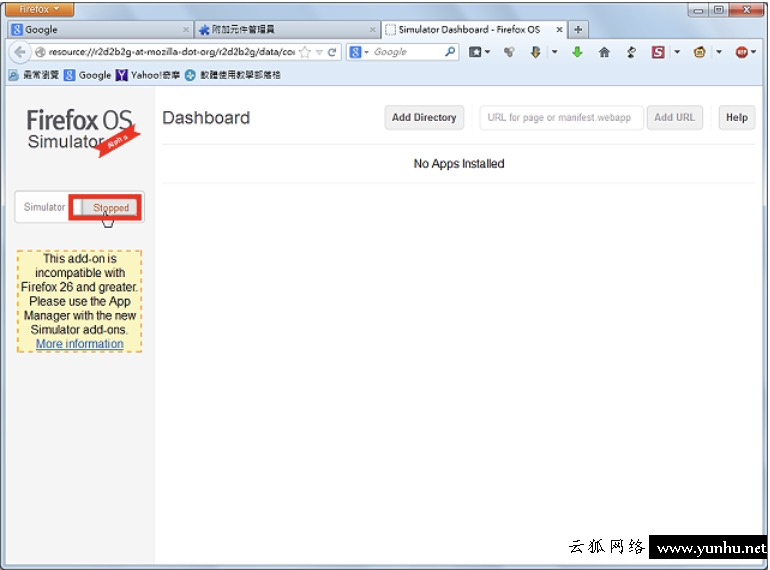The image size is (770, 570).
Task: Open the Google bookmark in bookmarks bar
Action: pyautogui.click(x=88, y=75)
